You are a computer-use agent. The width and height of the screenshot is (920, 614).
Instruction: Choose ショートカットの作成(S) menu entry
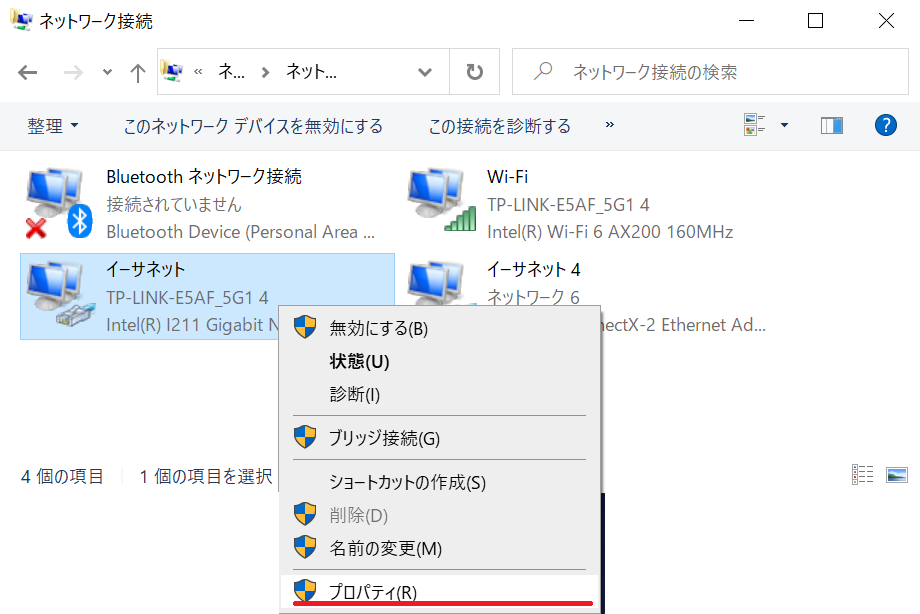point(440,482)
